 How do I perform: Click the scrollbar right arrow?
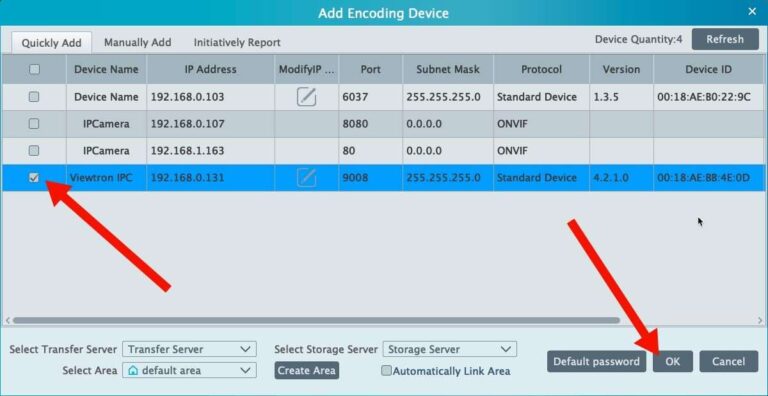(760, 321)
